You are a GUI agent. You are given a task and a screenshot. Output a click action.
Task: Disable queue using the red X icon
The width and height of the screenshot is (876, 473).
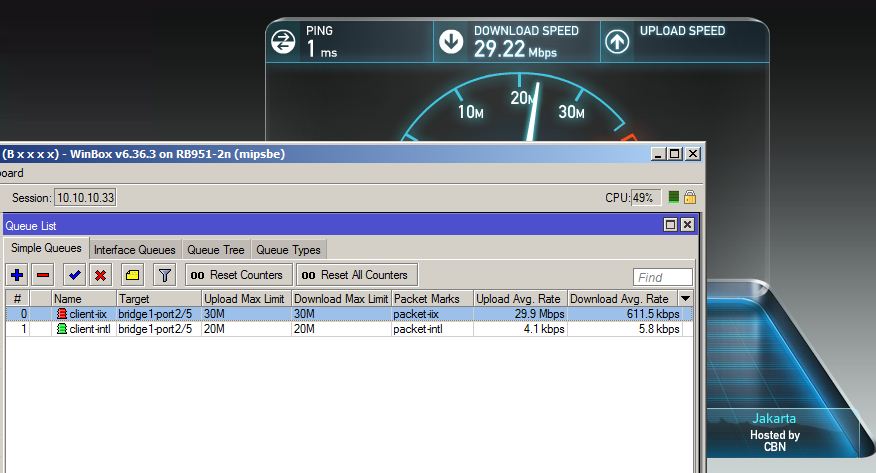coord(101,275)
